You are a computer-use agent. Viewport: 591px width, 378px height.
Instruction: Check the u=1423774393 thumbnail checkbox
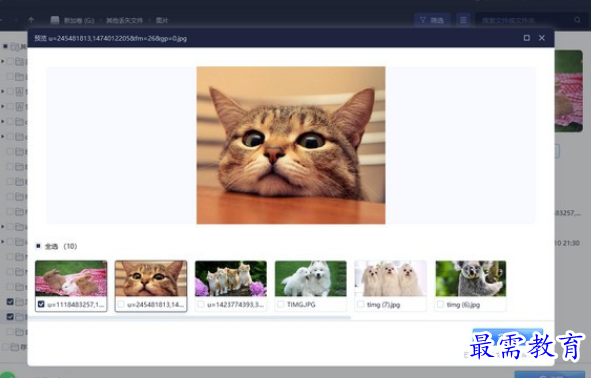click(x=201, y=304)
